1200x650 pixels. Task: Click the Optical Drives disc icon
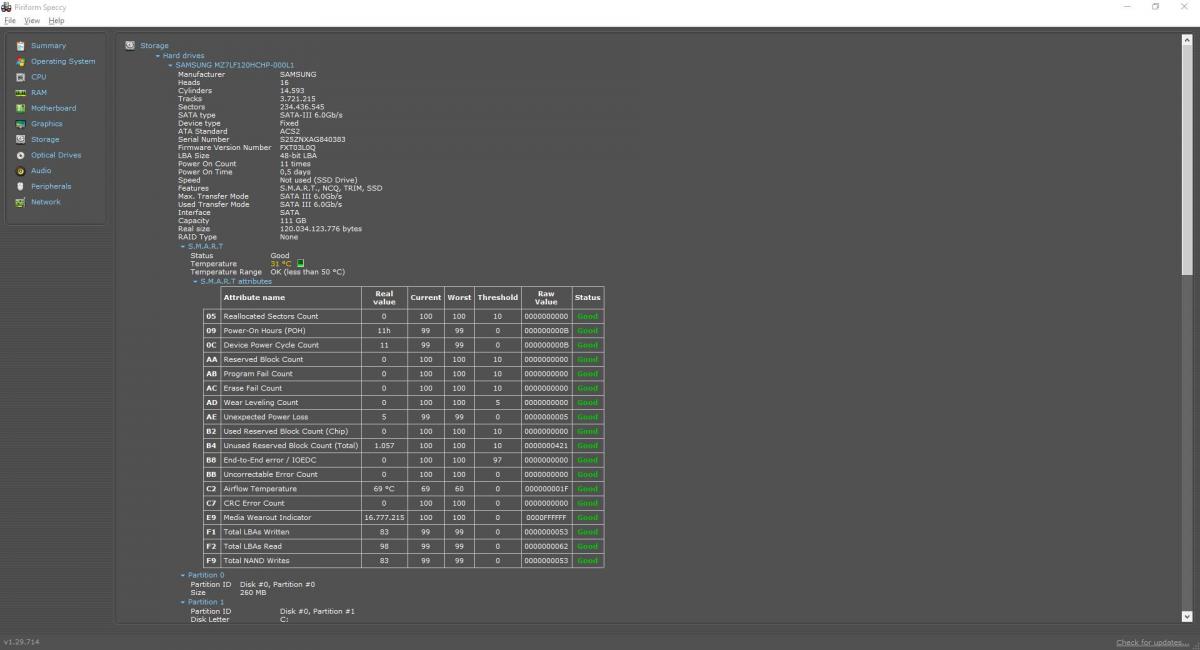point(20,155)
